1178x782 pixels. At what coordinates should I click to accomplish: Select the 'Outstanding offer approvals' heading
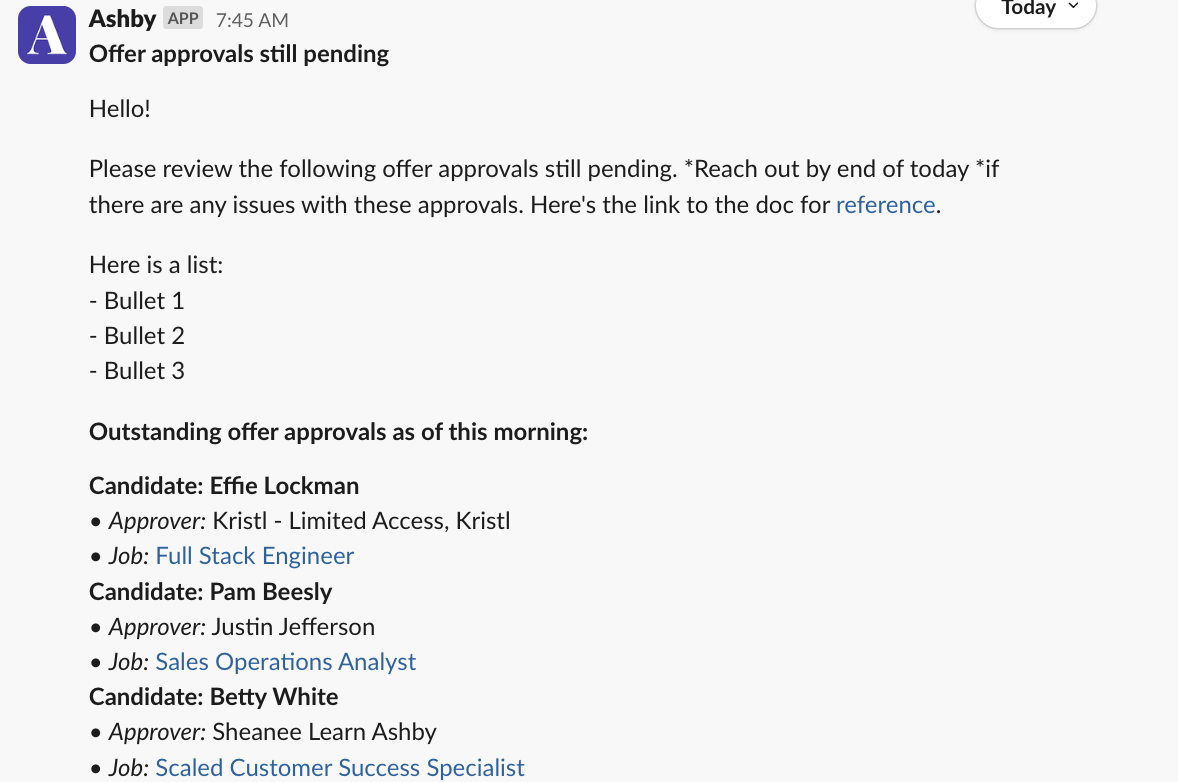click(338, 432)
